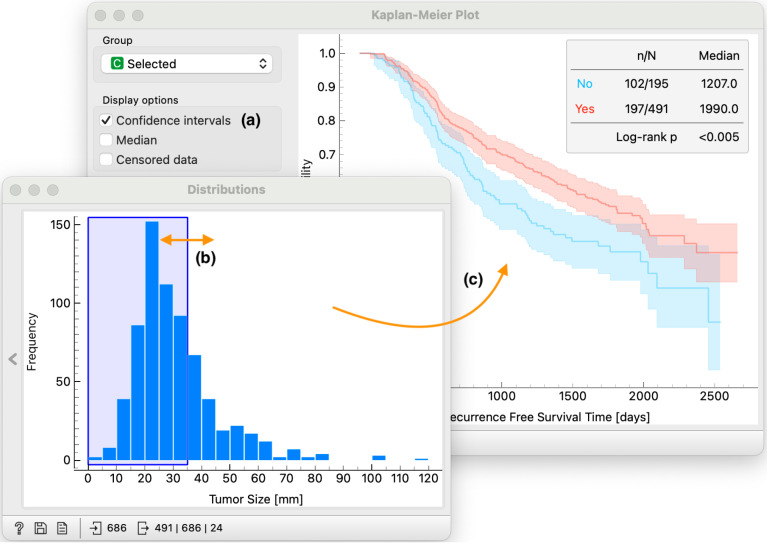Toggle the Confidence intervals checkbox
This screenshot has height=544, width=768.
click(106, 120)
